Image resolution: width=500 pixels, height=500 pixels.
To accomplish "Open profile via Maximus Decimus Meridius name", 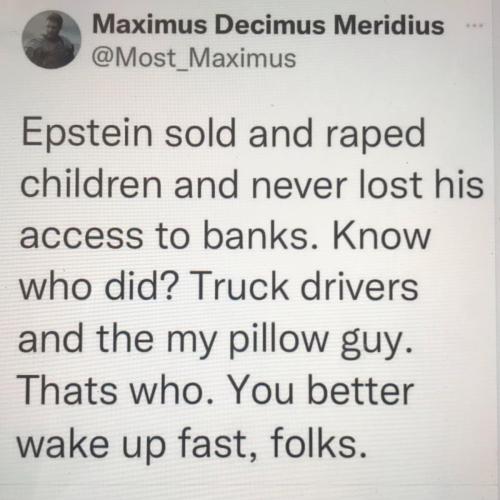I will [268, 25].
